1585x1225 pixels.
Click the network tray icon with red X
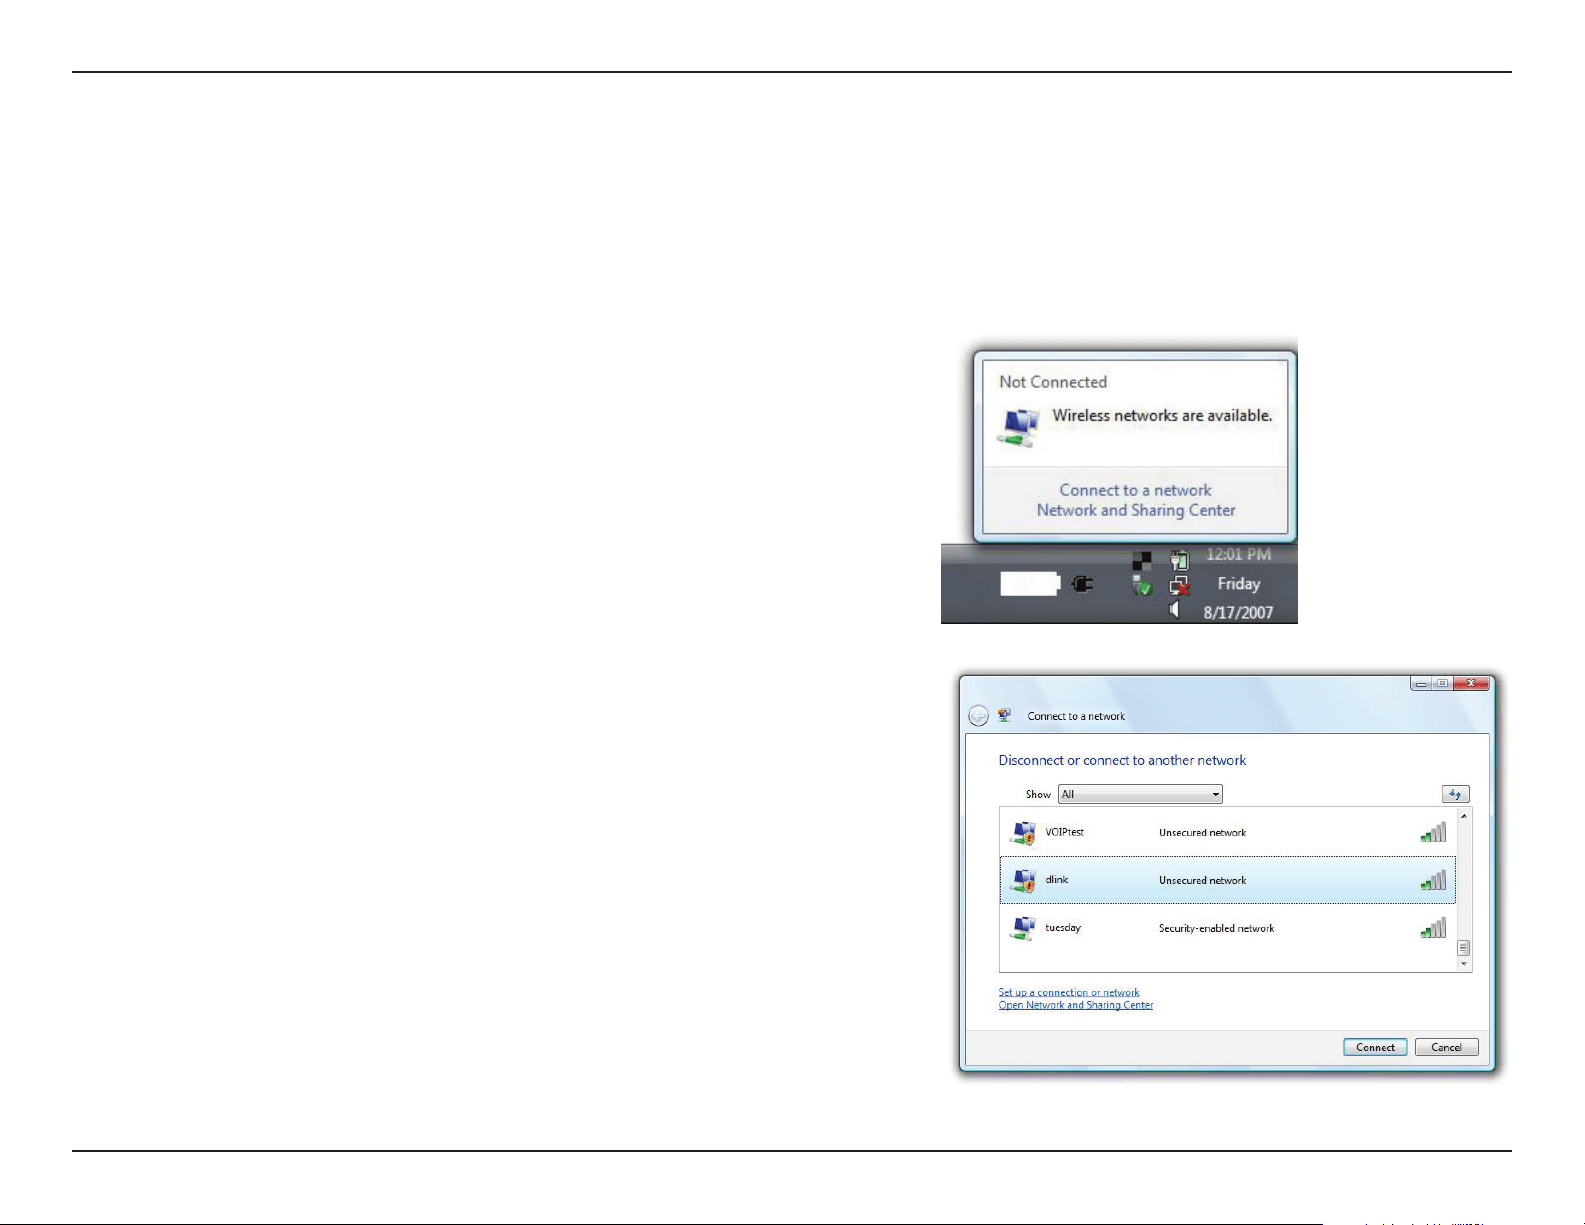pos(1180,586)
